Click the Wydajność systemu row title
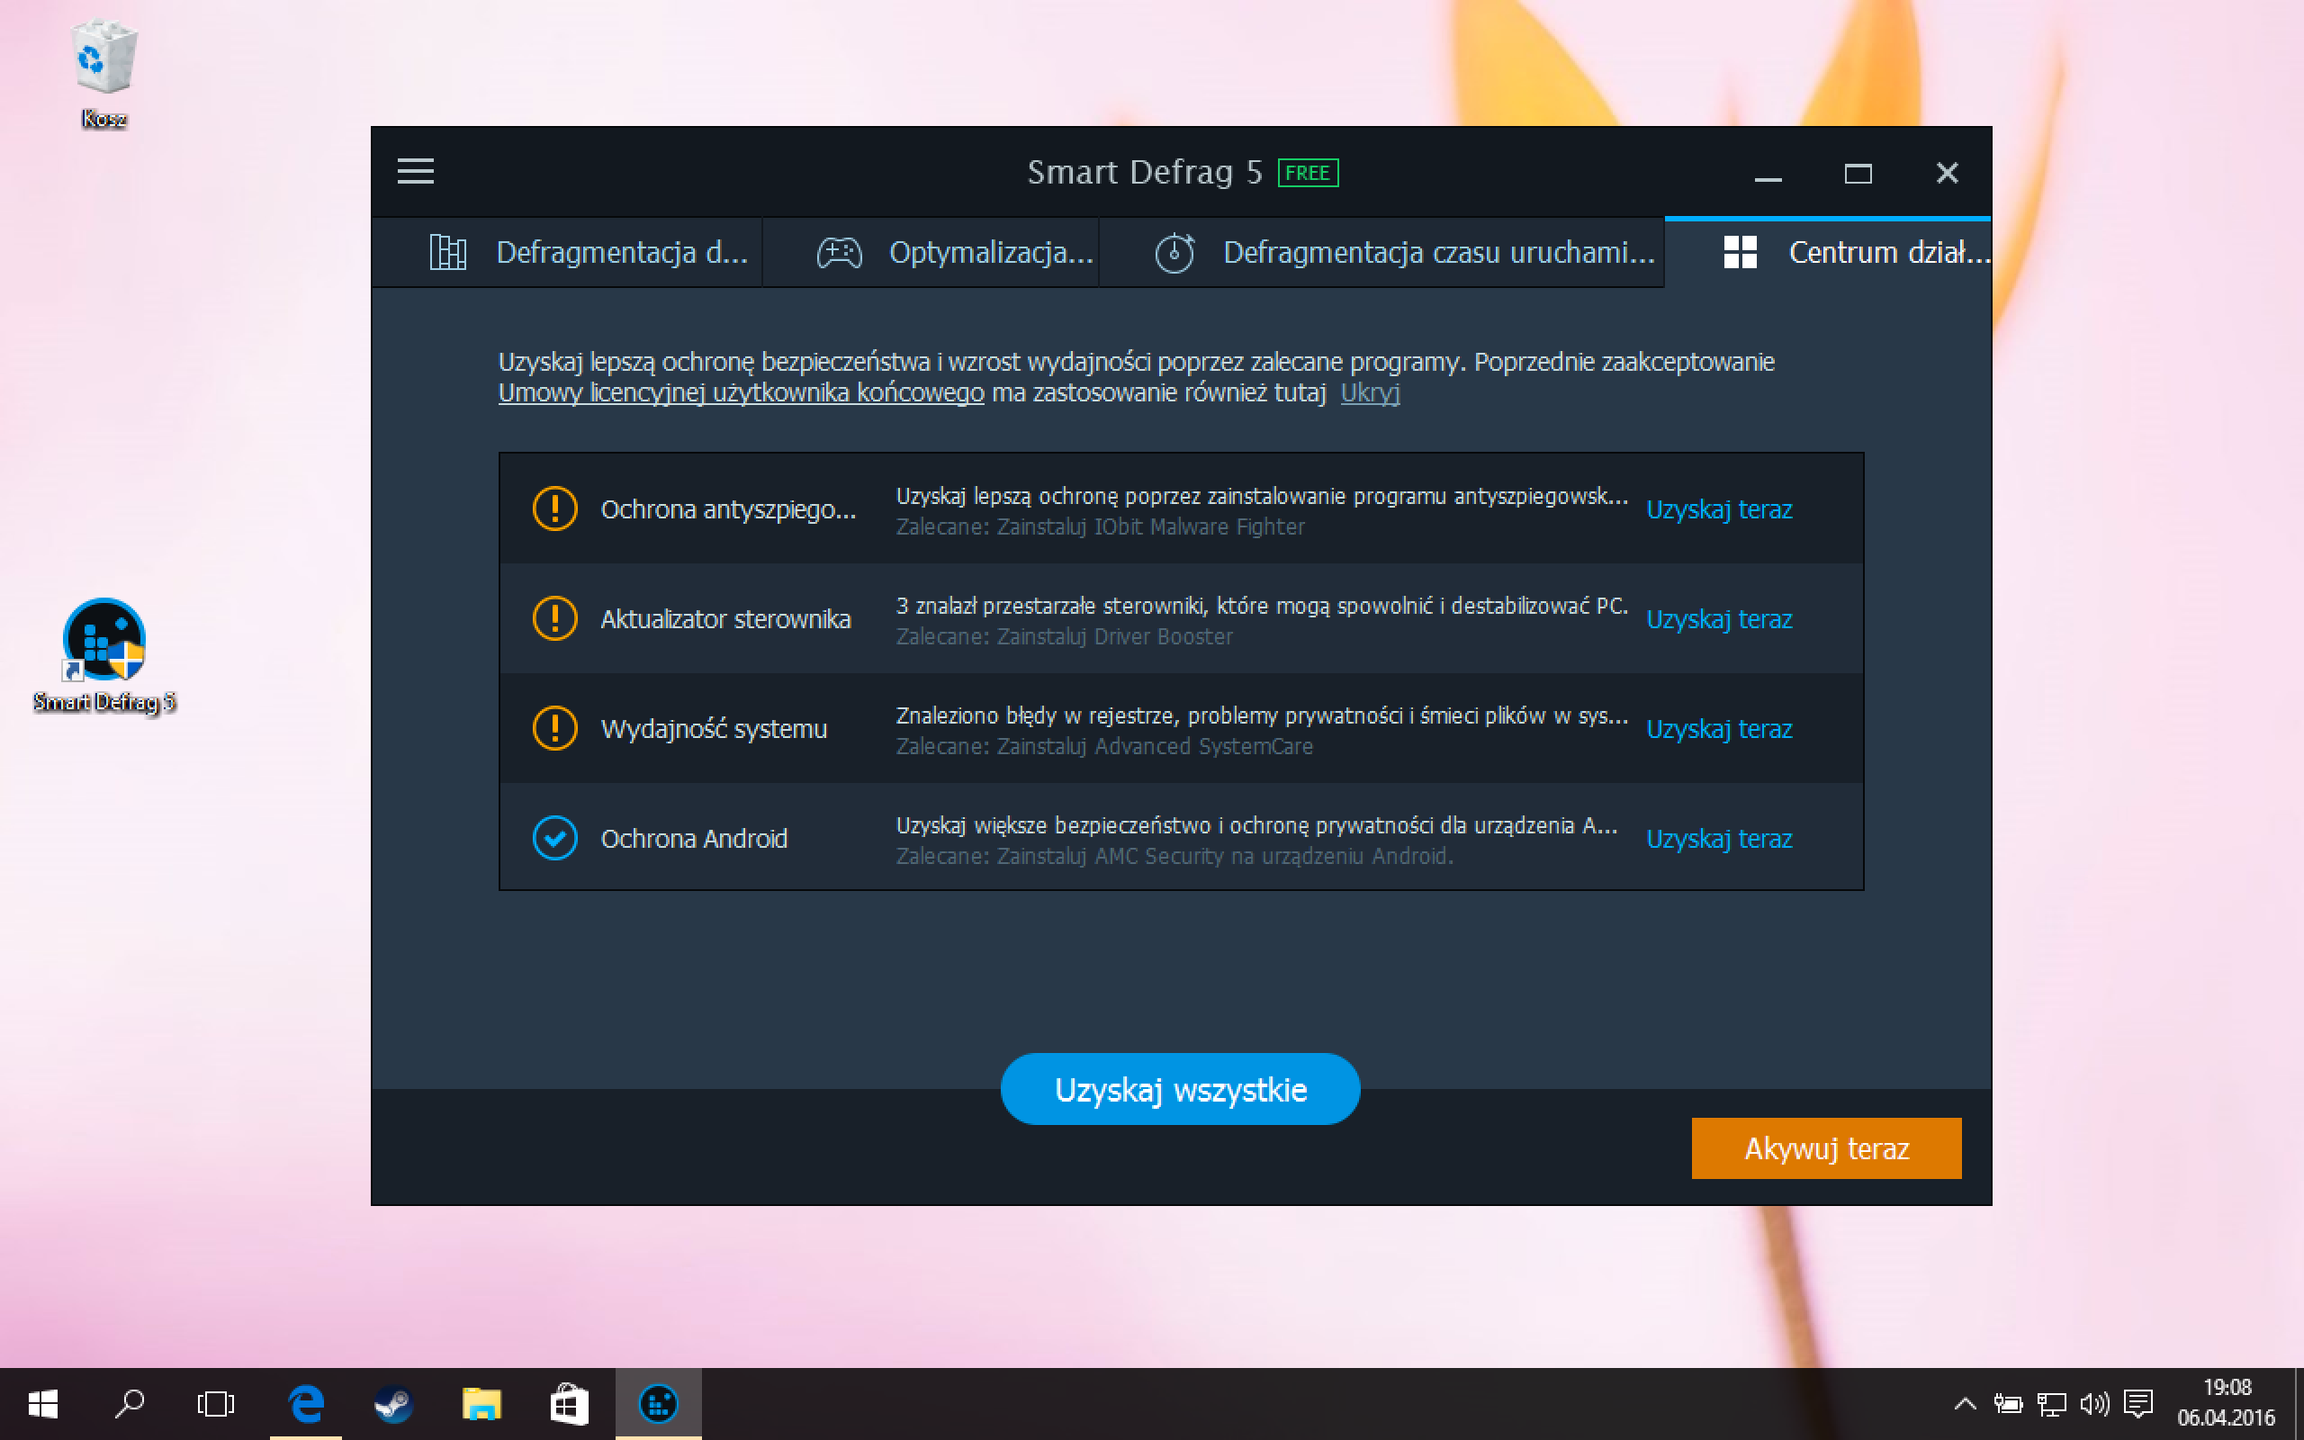The width and height of the screenshot is (2304, 1440). 713,729
